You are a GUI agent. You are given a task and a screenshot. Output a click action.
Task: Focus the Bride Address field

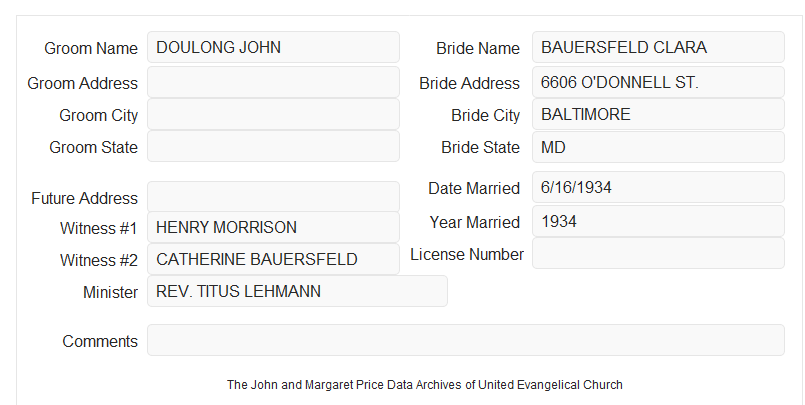[658, 82]
